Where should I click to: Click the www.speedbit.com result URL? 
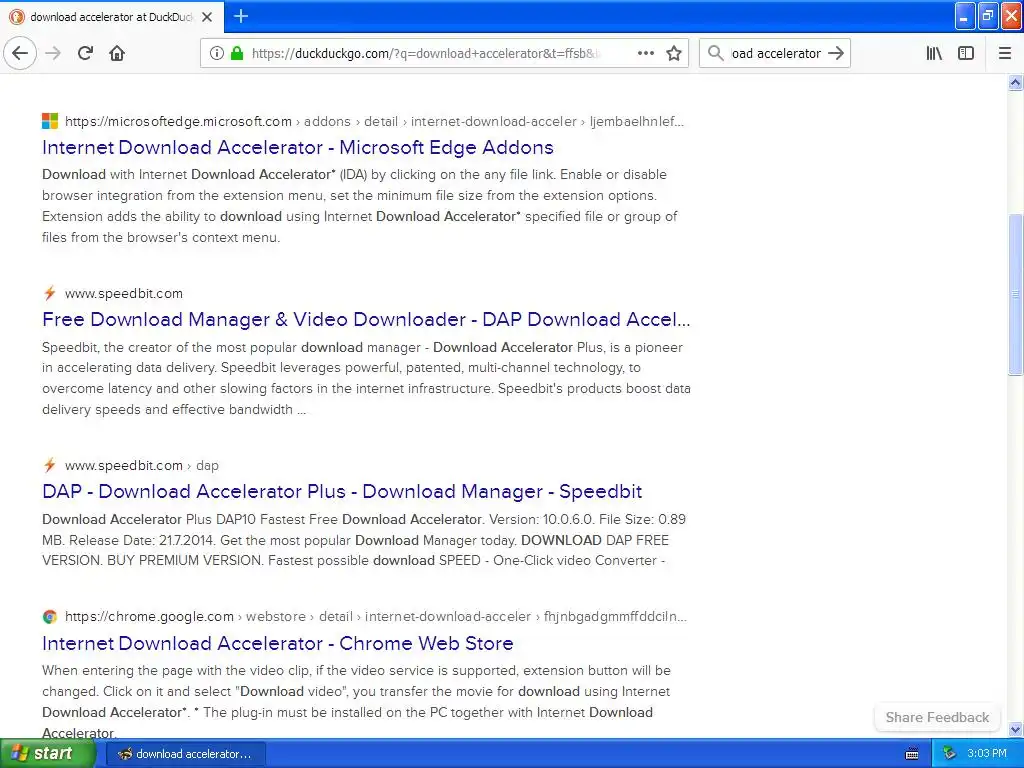[x=123, y=294]
